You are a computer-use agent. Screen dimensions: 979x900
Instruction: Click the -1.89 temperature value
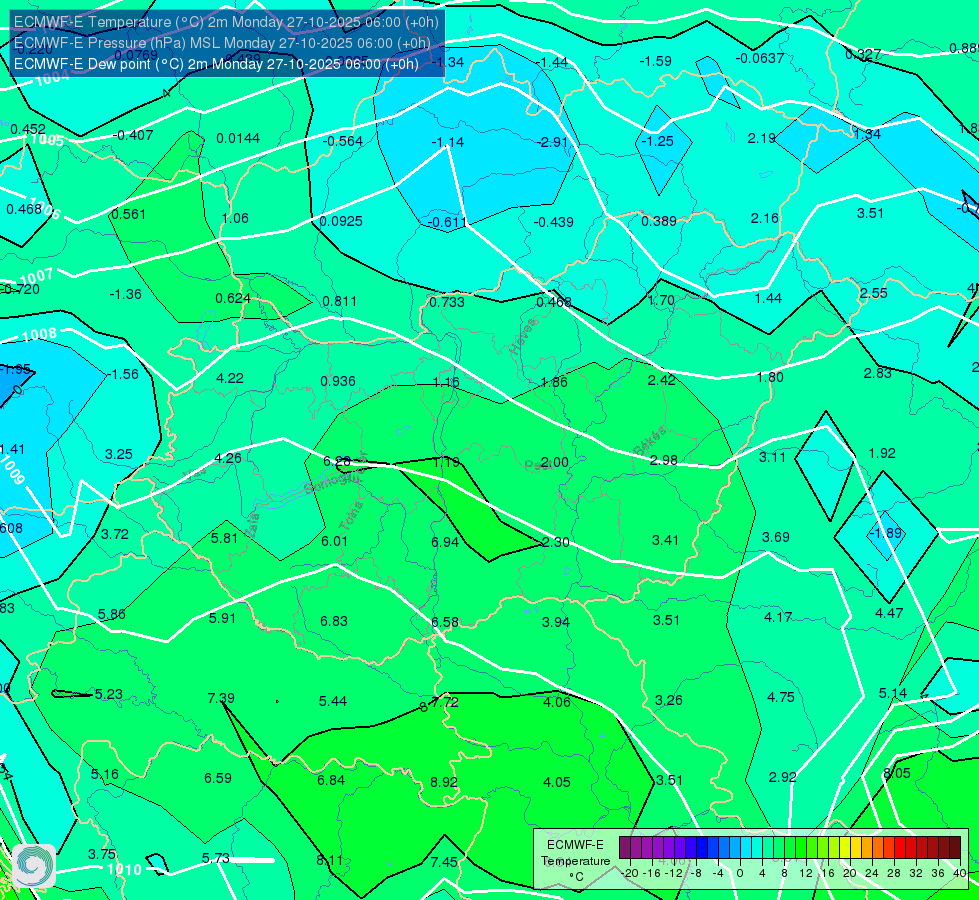point(885,533)
